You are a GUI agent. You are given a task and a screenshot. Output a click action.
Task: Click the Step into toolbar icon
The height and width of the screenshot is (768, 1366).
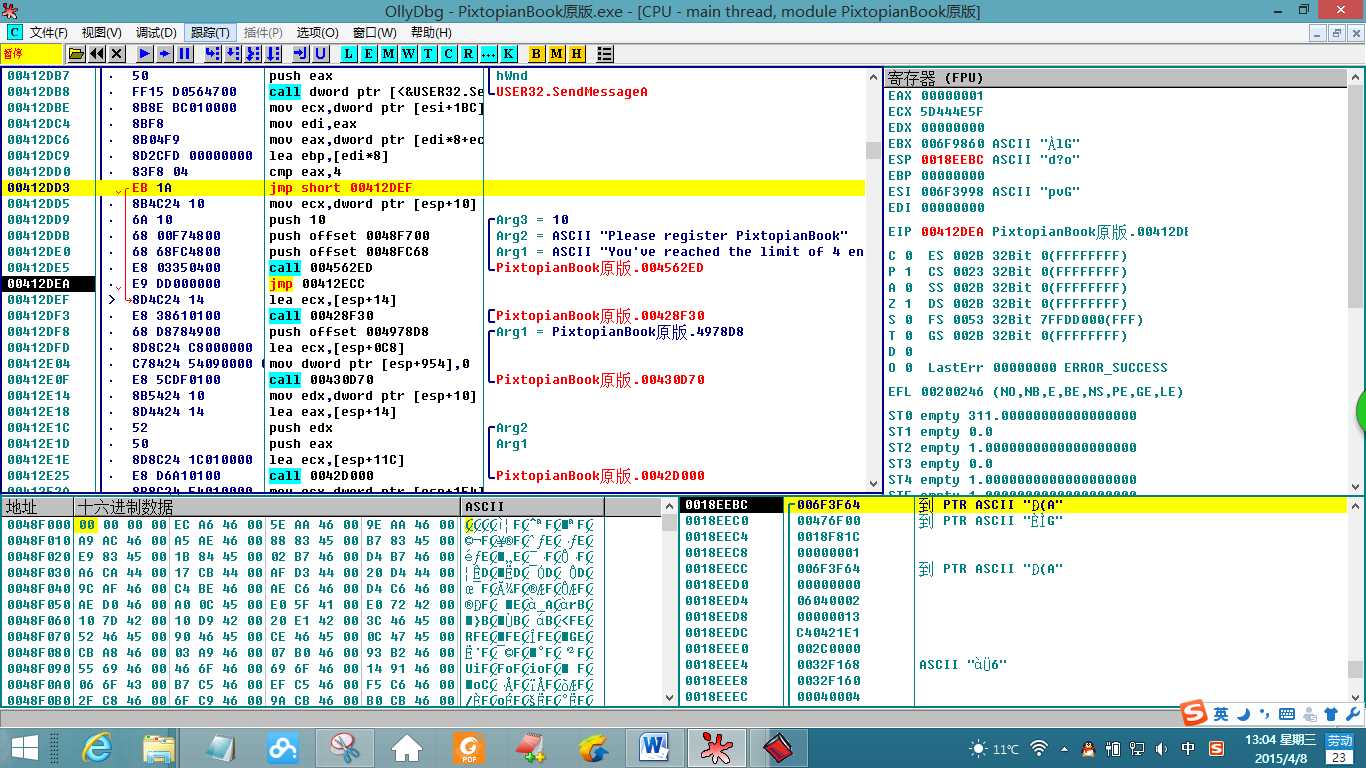point(213,53)
